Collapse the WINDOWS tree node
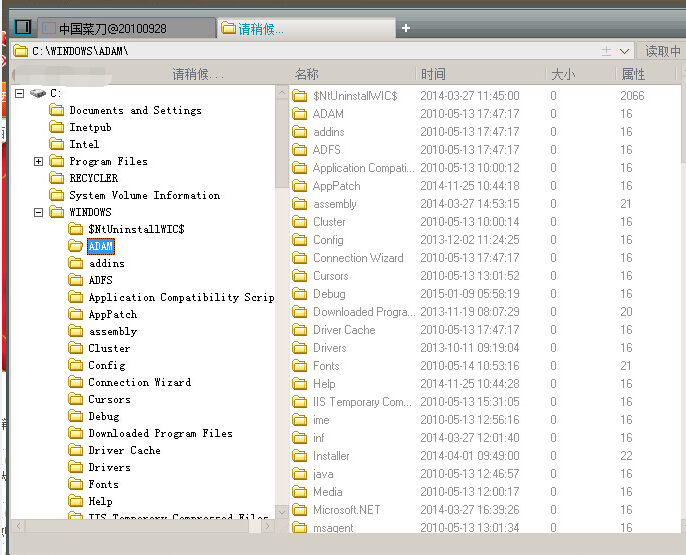This screenshot has width=686, height=555. click(38, 213)
